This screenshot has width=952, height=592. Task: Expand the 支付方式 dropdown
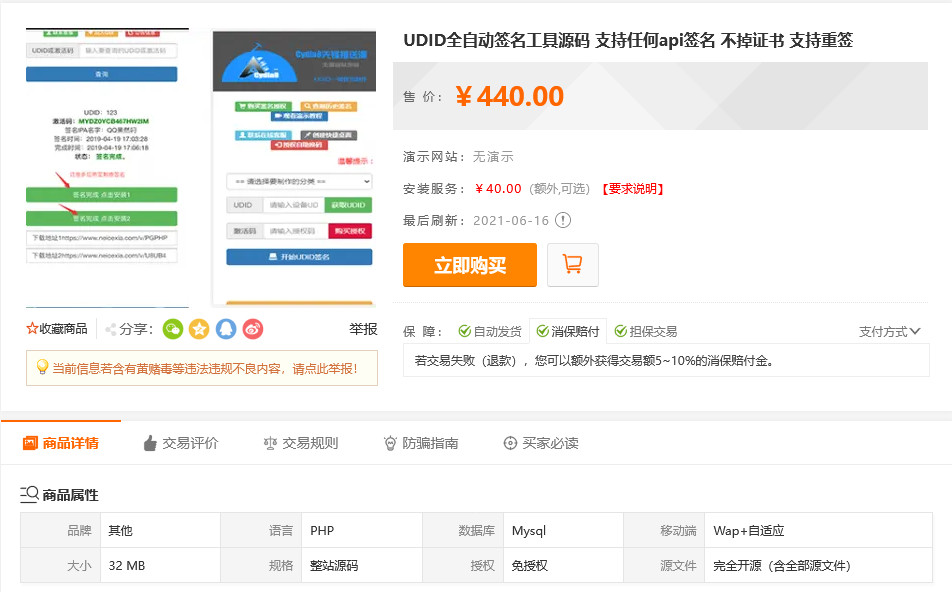click(889, 332)
